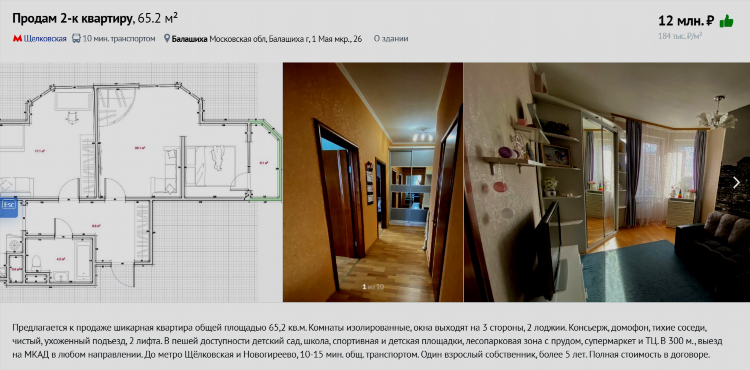Viewport: 750px width, 370px height.
Task: Open the Продам 2-к квартиру listing title
Action: tap(72, 19)
